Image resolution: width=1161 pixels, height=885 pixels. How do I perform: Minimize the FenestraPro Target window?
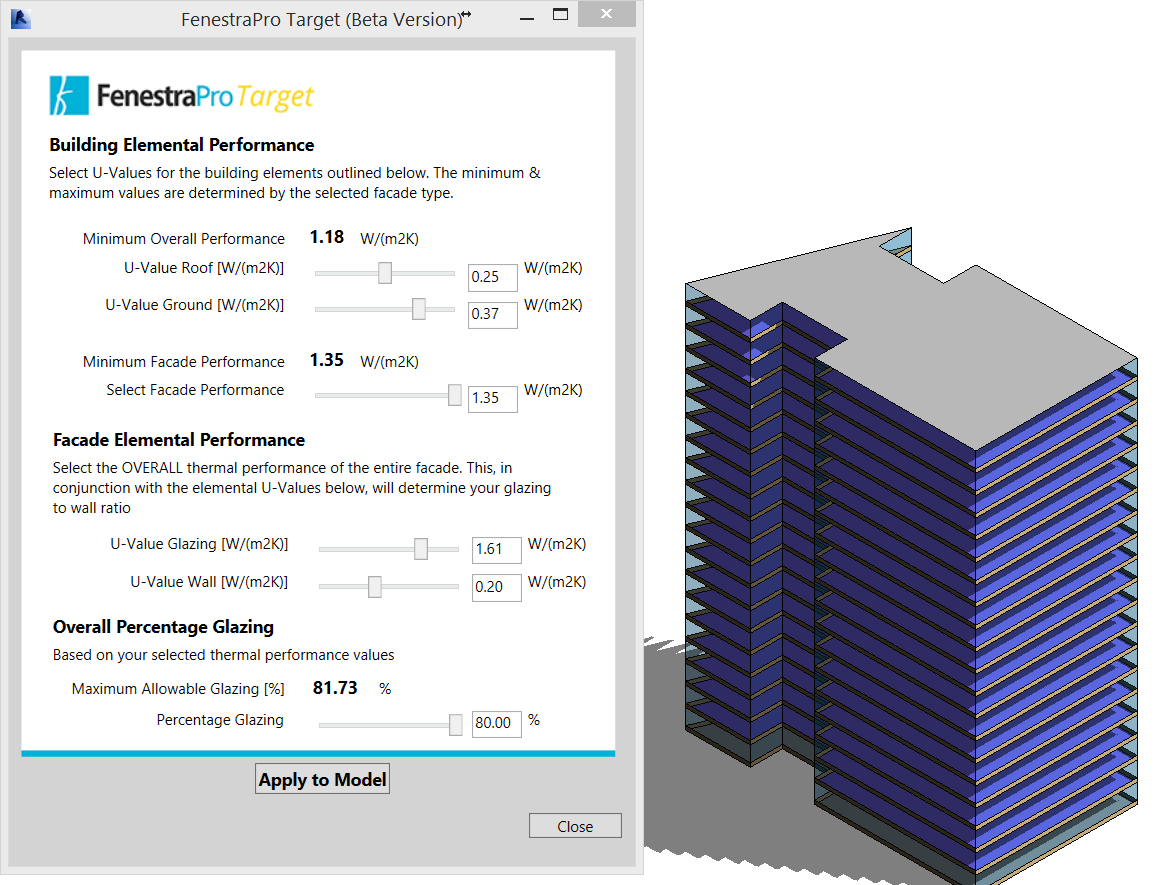pos(527,18)
